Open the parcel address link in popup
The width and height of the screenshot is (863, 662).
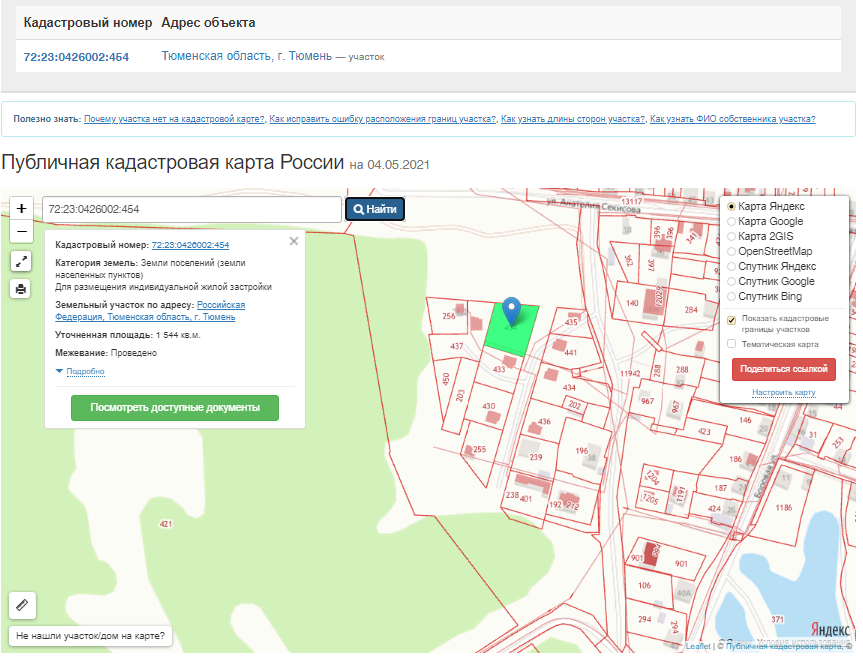click(150, 311)
